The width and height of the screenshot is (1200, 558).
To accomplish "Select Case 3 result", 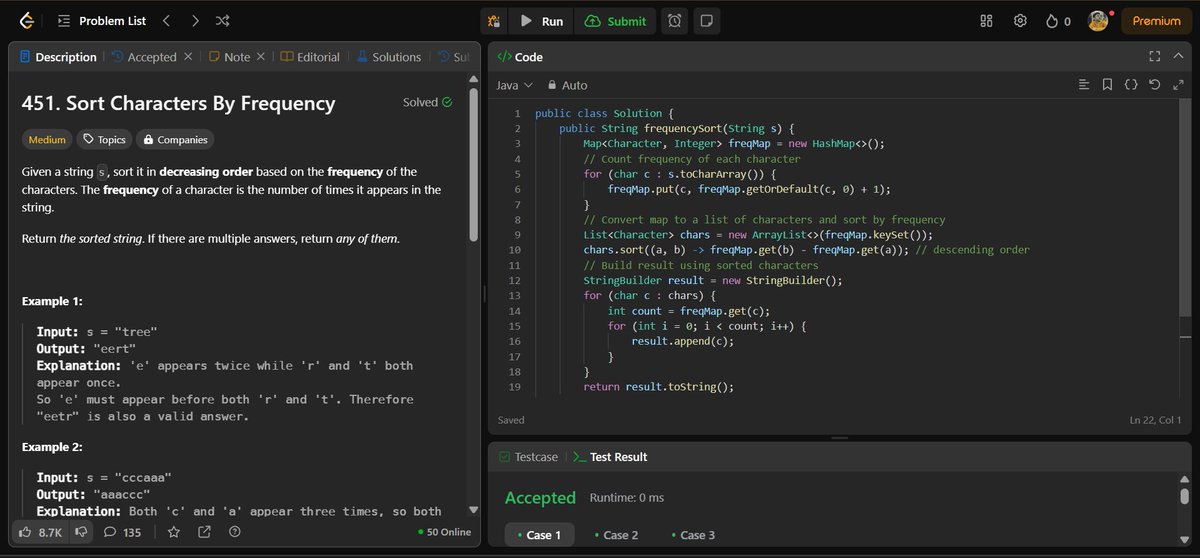I will point(692,535).
